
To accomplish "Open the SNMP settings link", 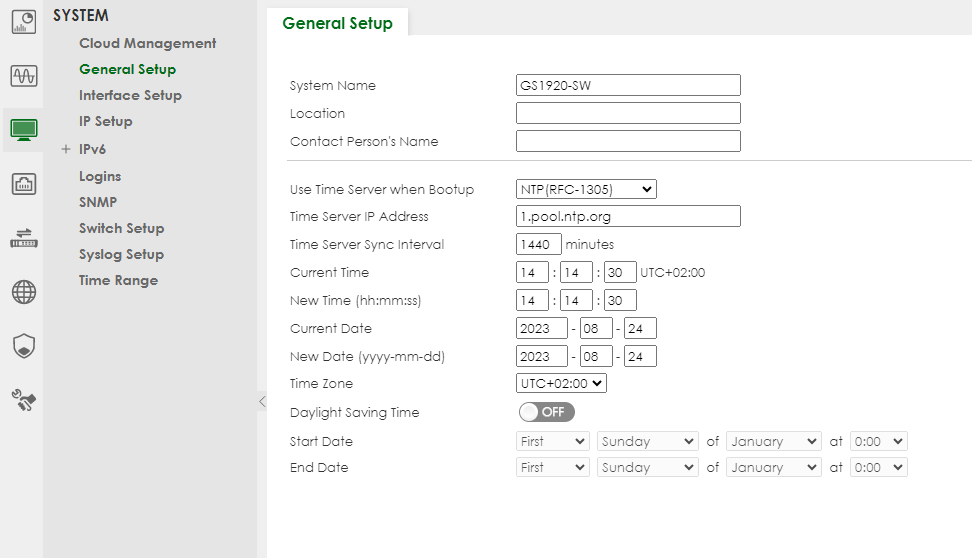I will tap(98, 202).
